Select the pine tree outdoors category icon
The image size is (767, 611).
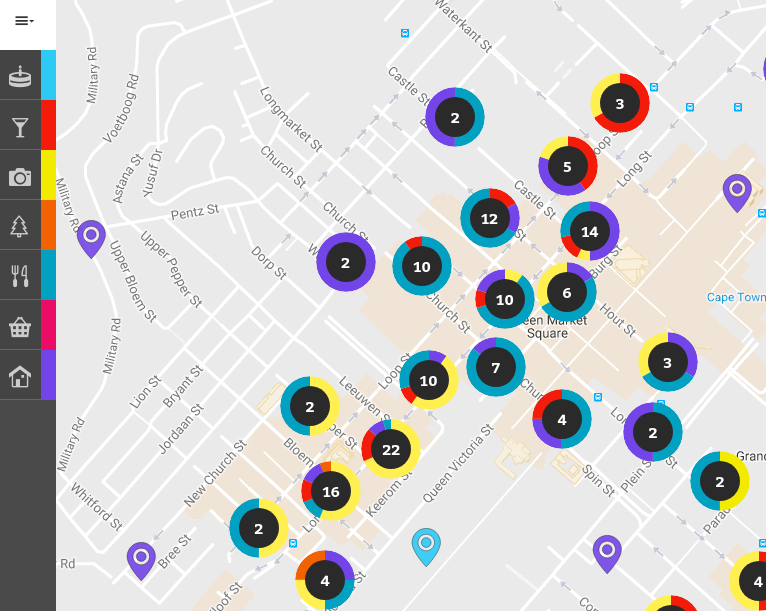(x=20, y=226)
